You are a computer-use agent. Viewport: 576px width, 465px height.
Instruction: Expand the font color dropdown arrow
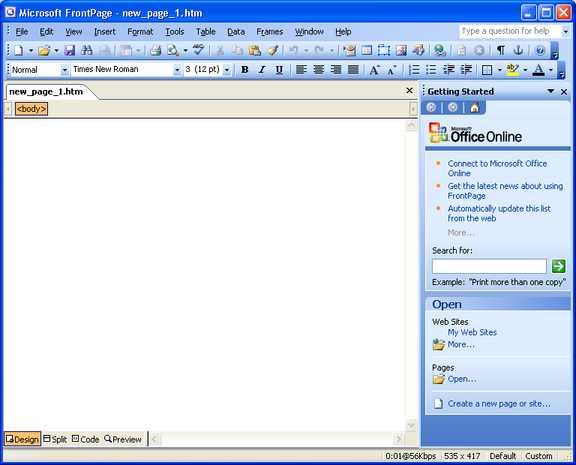(x=551, y=69)
